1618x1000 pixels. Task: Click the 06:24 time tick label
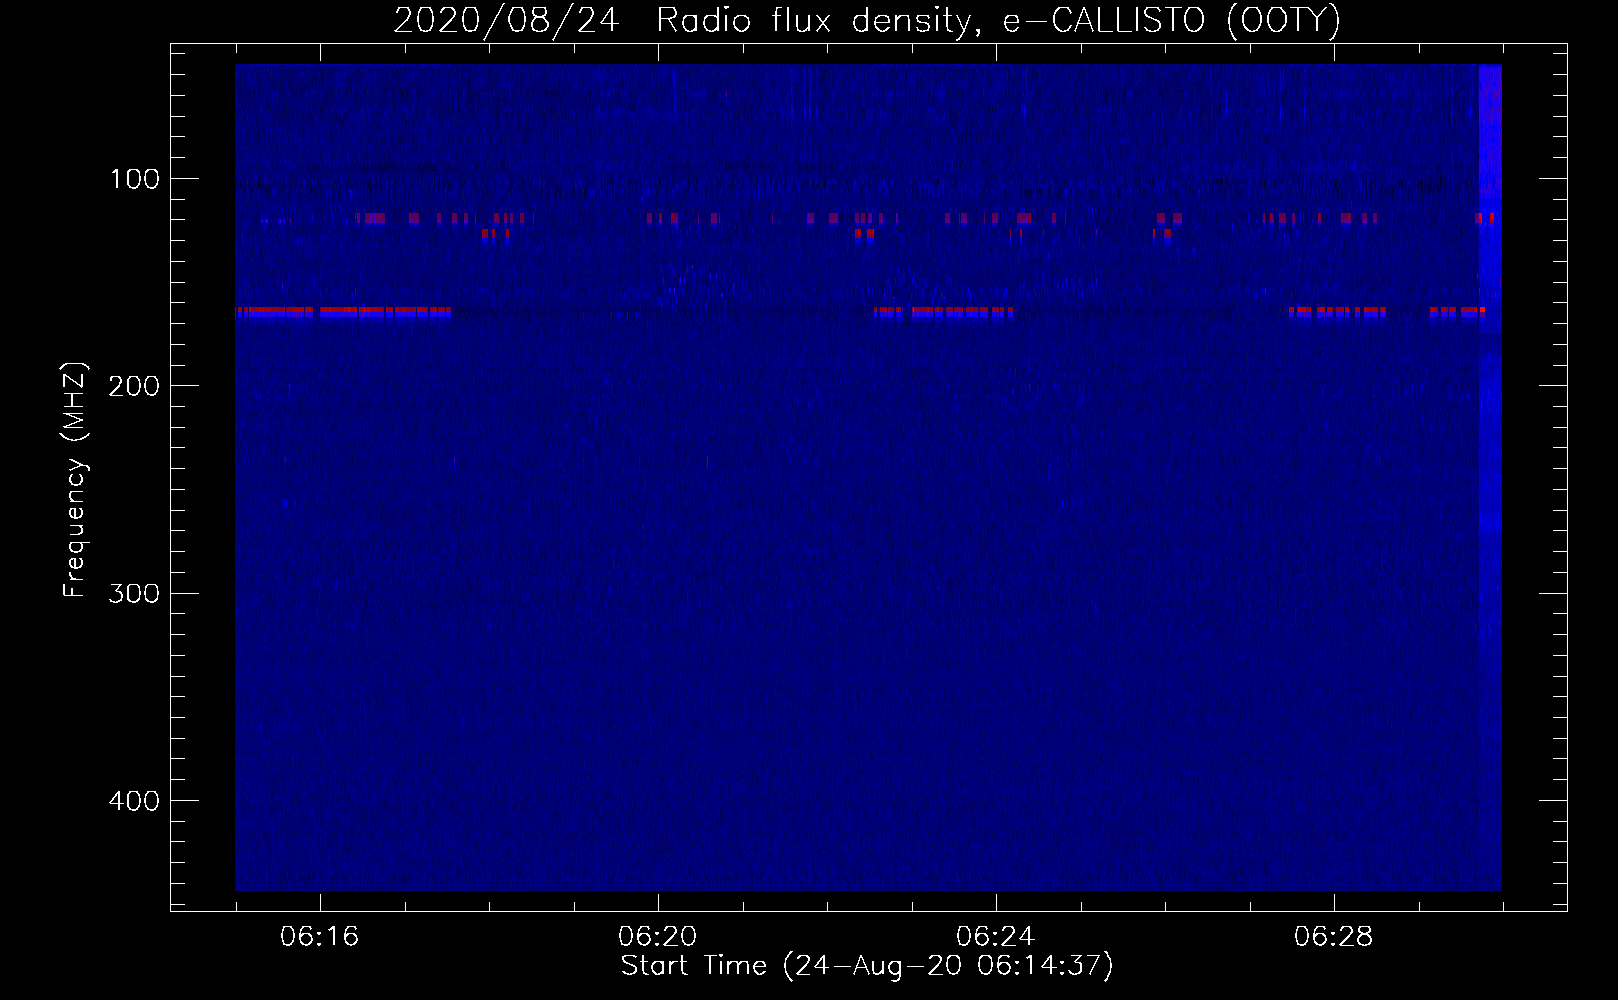coord(996,937)
